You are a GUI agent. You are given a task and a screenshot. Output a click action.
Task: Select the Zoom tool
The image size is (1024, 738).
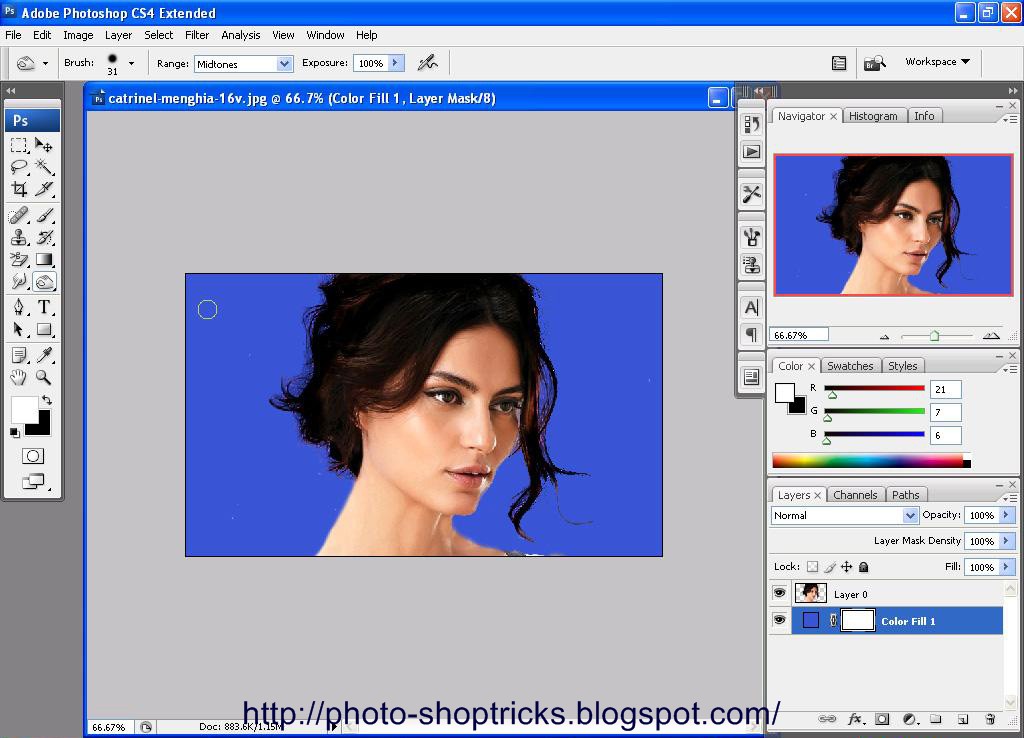click(x=44, y=377)
